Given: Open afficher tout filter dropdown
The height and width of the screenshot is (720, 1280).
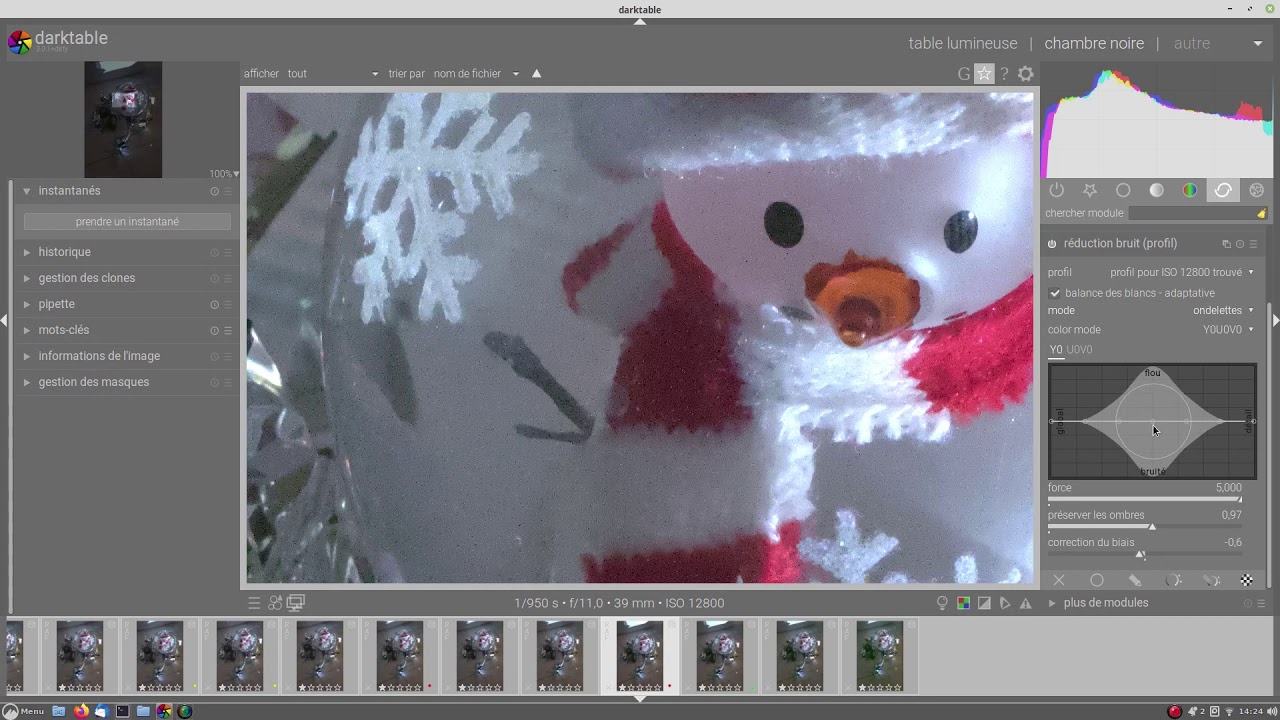Looking at the screenshot, I should click(x=333, y=74).
